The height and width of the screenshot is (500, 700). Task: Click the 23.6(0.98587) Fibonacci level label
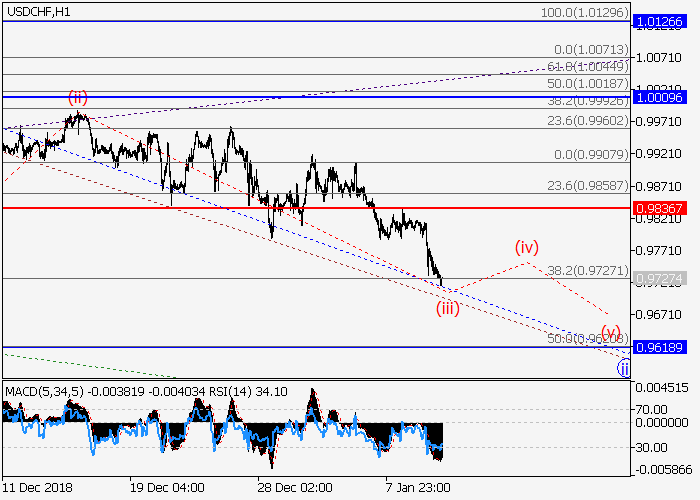(x=587, y=186)
